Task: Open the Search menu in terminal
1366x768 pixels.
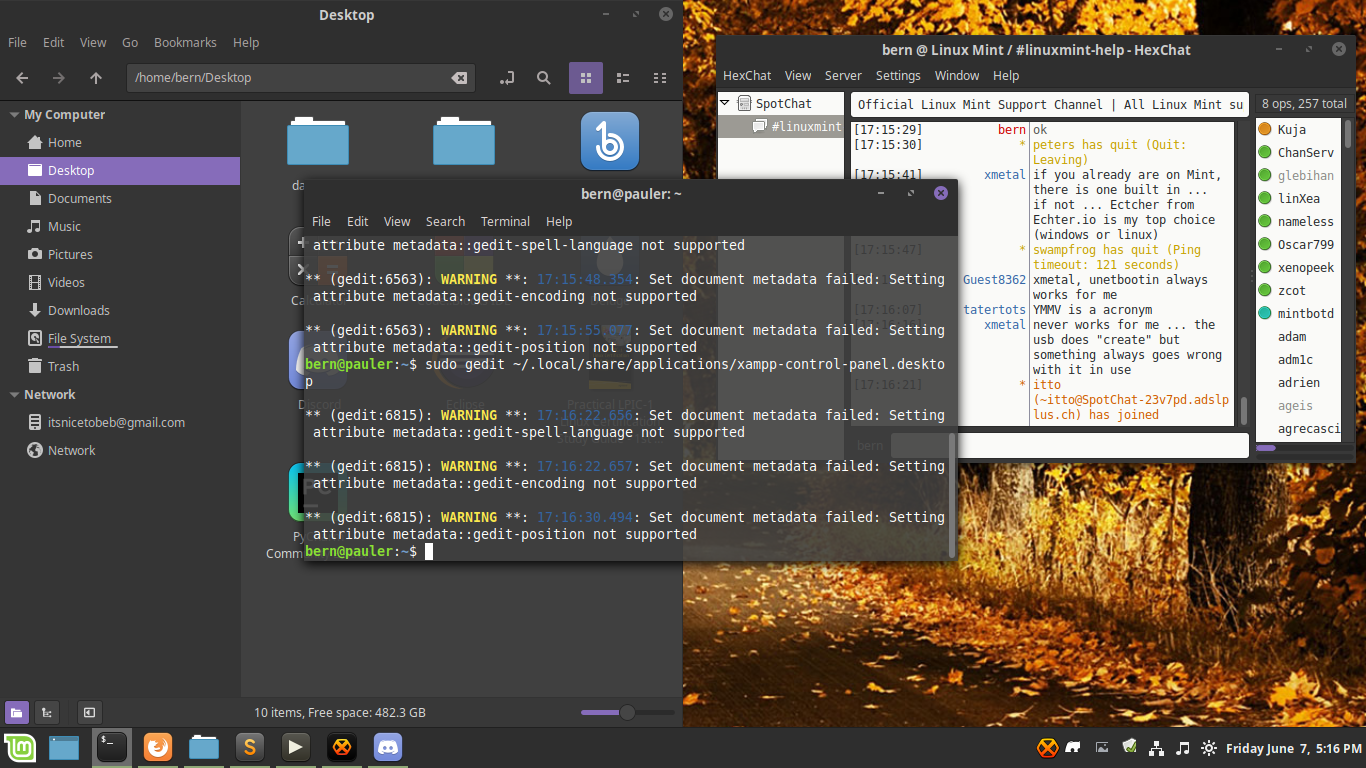Action: (x=445, y=222)
